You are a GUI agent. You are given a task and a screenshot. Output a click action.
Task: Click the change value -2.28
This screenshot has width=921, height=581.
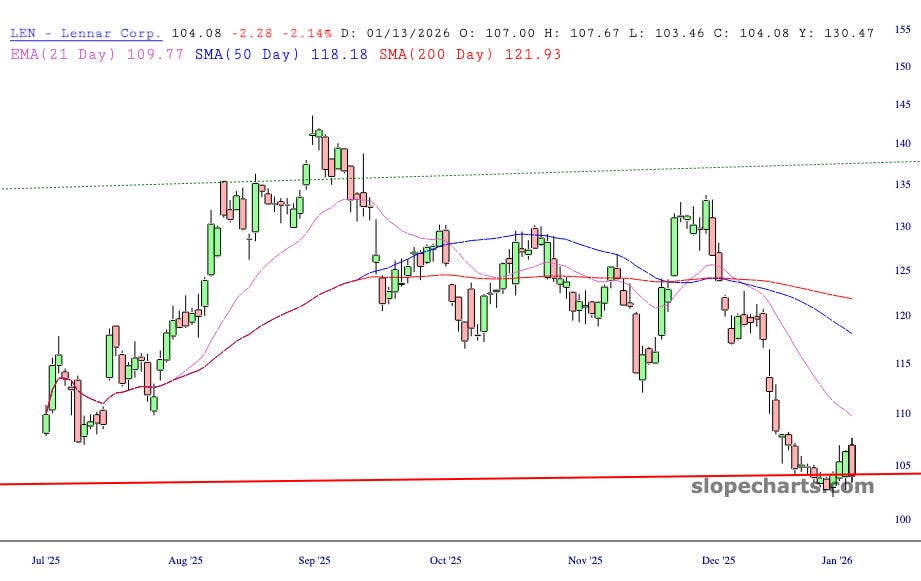tap(252, 33)
